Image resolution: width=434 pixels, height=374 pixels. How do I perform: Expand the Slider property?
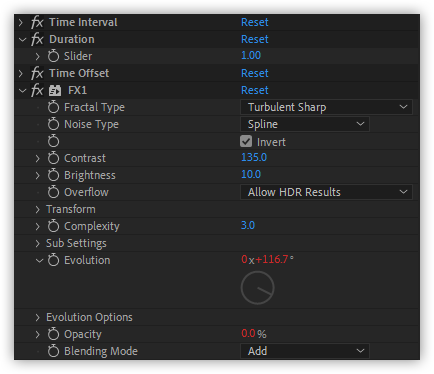[x=38, y=56]
